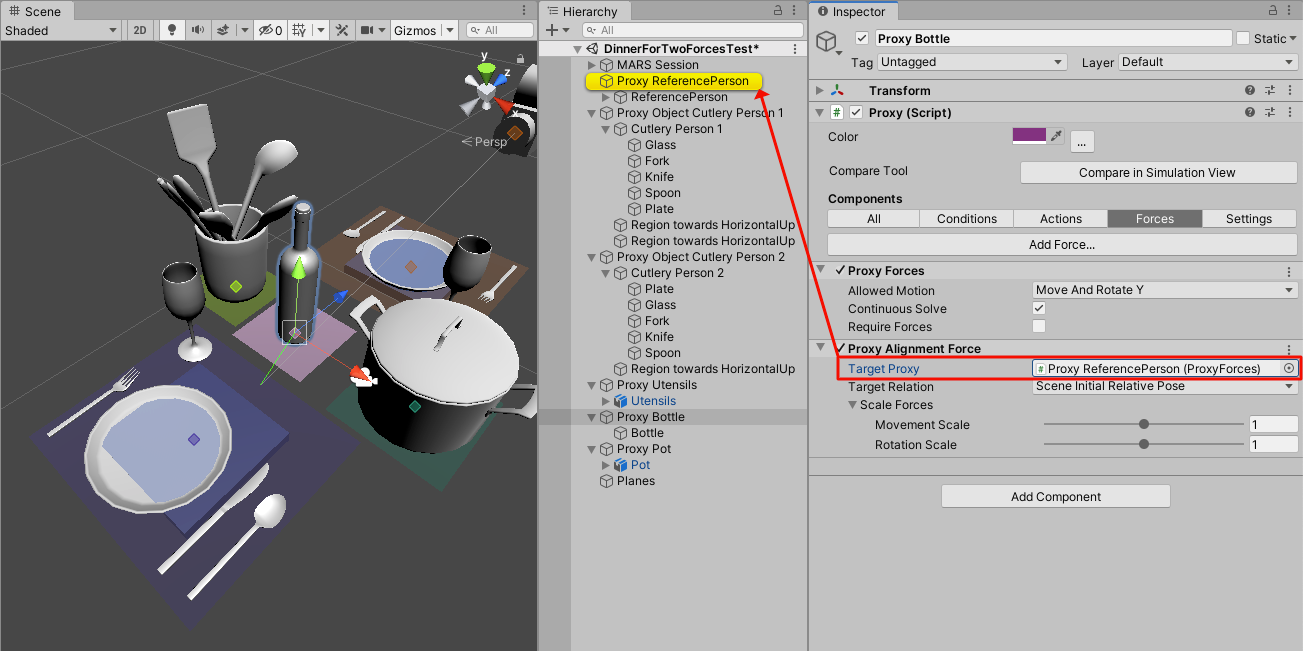The image size is (1303, 651).
Task: Check the Static checkbox
Action: click(x=1243, y=39)
